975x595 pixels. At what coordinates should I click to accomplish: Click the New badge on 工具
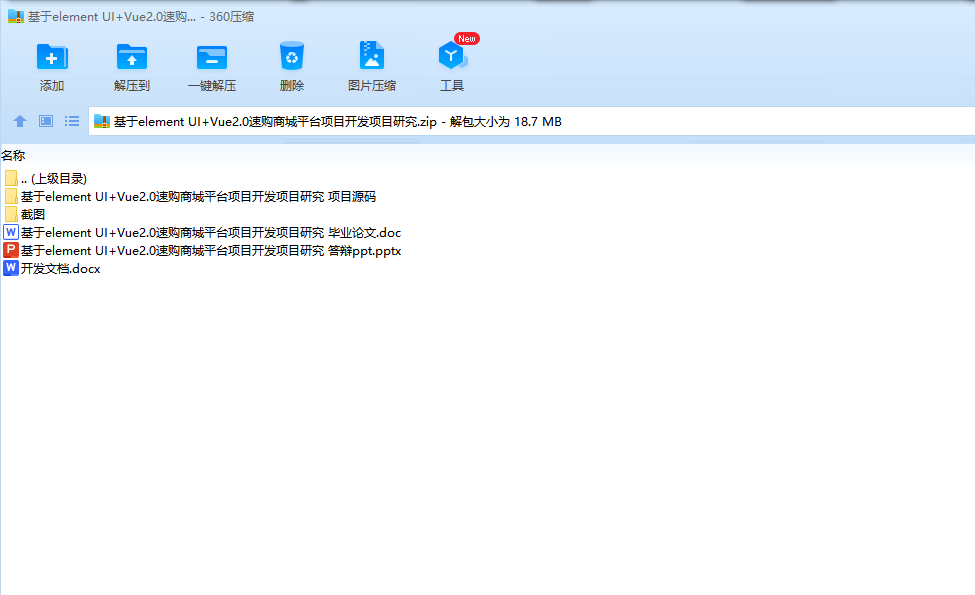click(466, 39)
